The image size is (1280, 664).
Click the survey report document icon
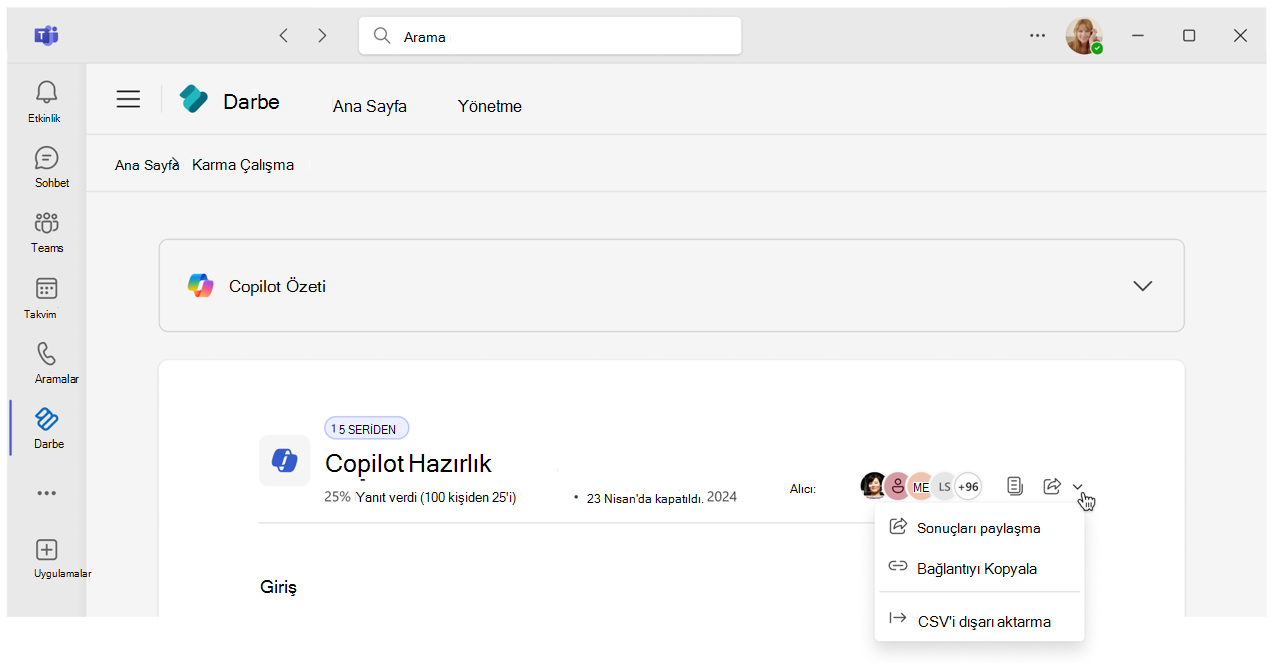click(x=1015, y=486)
